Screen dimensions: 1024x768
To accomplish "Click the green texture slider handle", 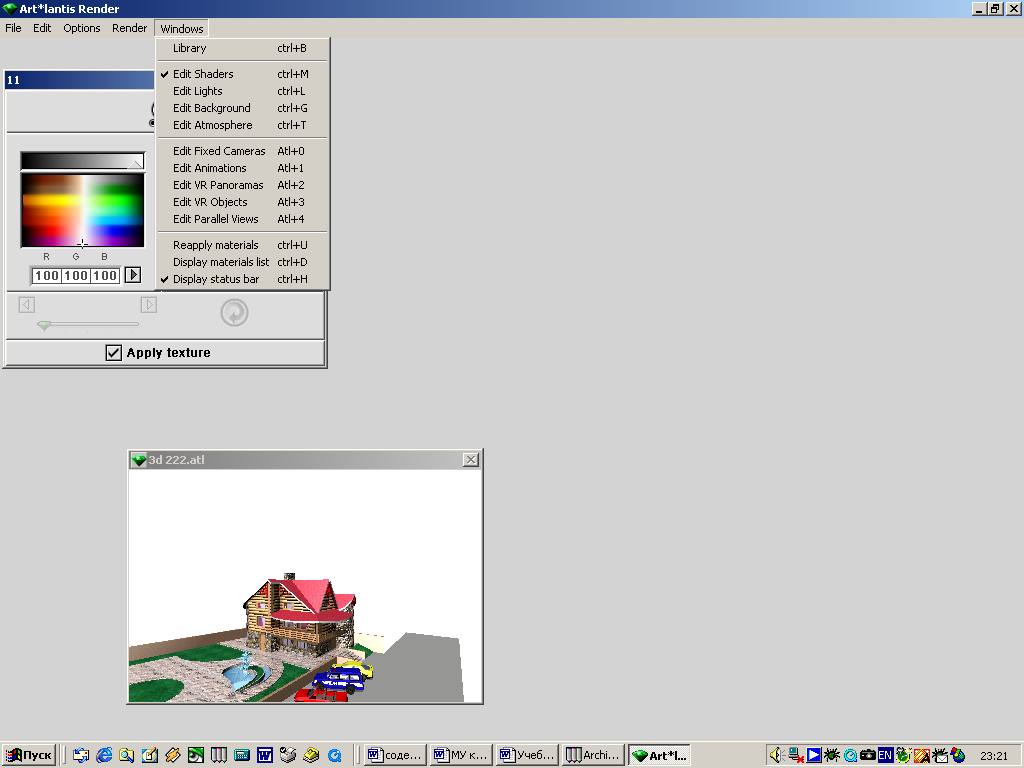I will (44, 325).
